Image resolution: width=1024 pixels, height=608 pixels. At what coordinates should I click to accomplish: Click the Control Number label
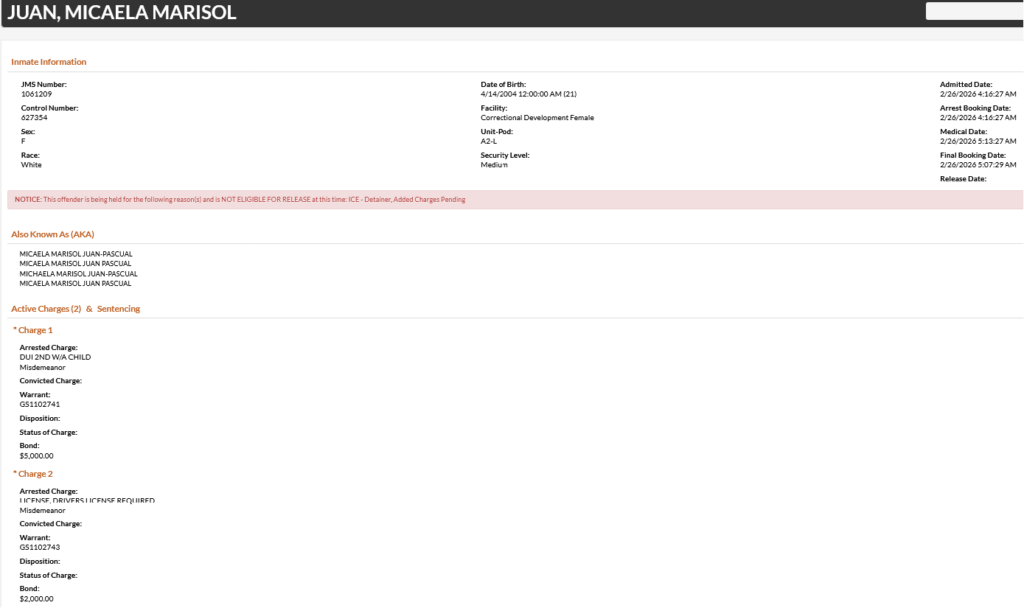click(49, 108)
